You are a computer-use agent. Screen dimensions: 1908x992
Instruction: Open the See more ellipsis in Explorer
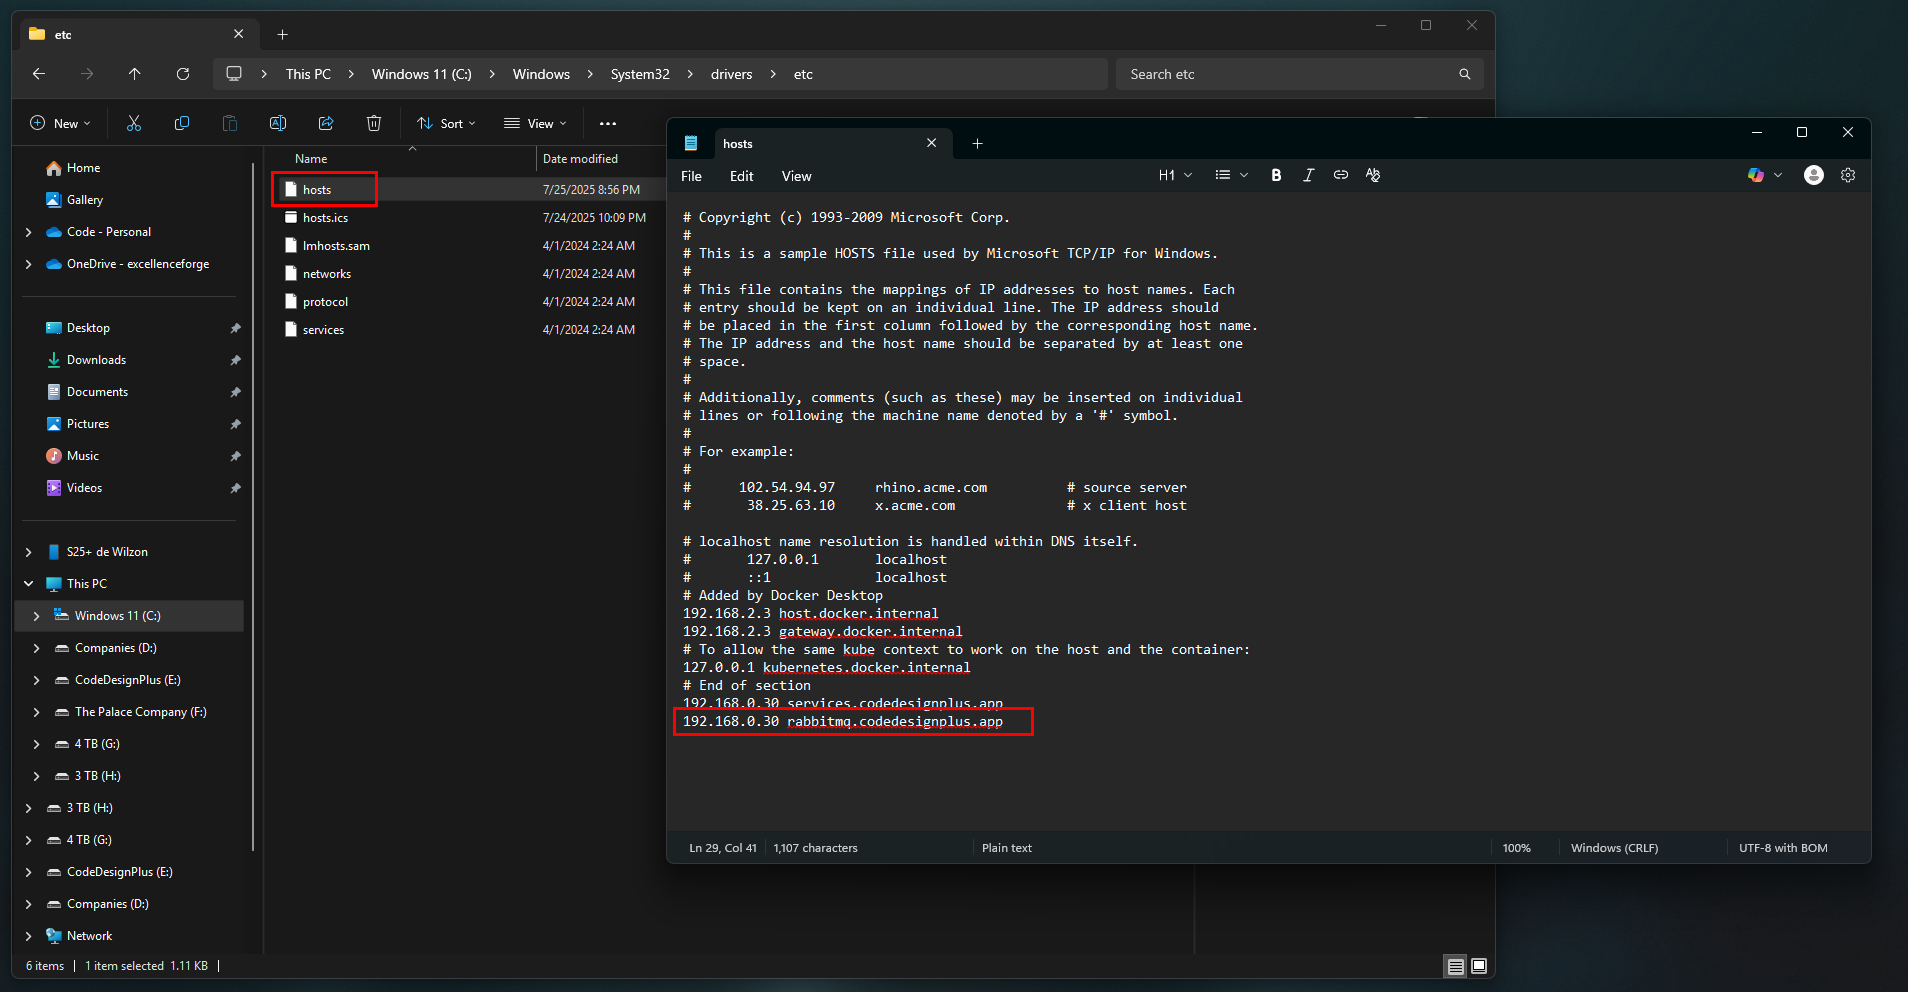tap(608, 123)
